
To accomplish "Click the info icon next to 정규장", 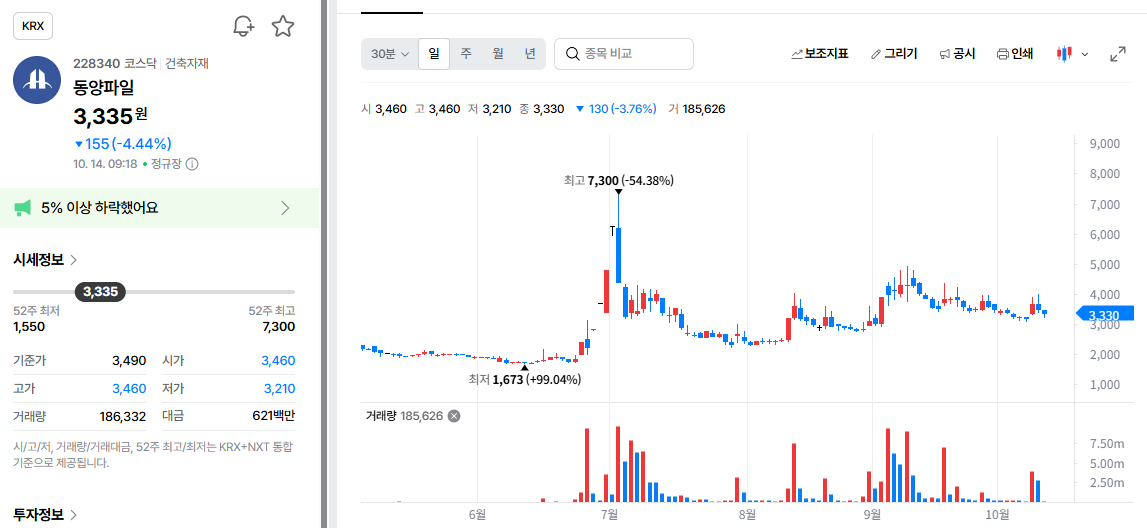I will click(192, 164).
